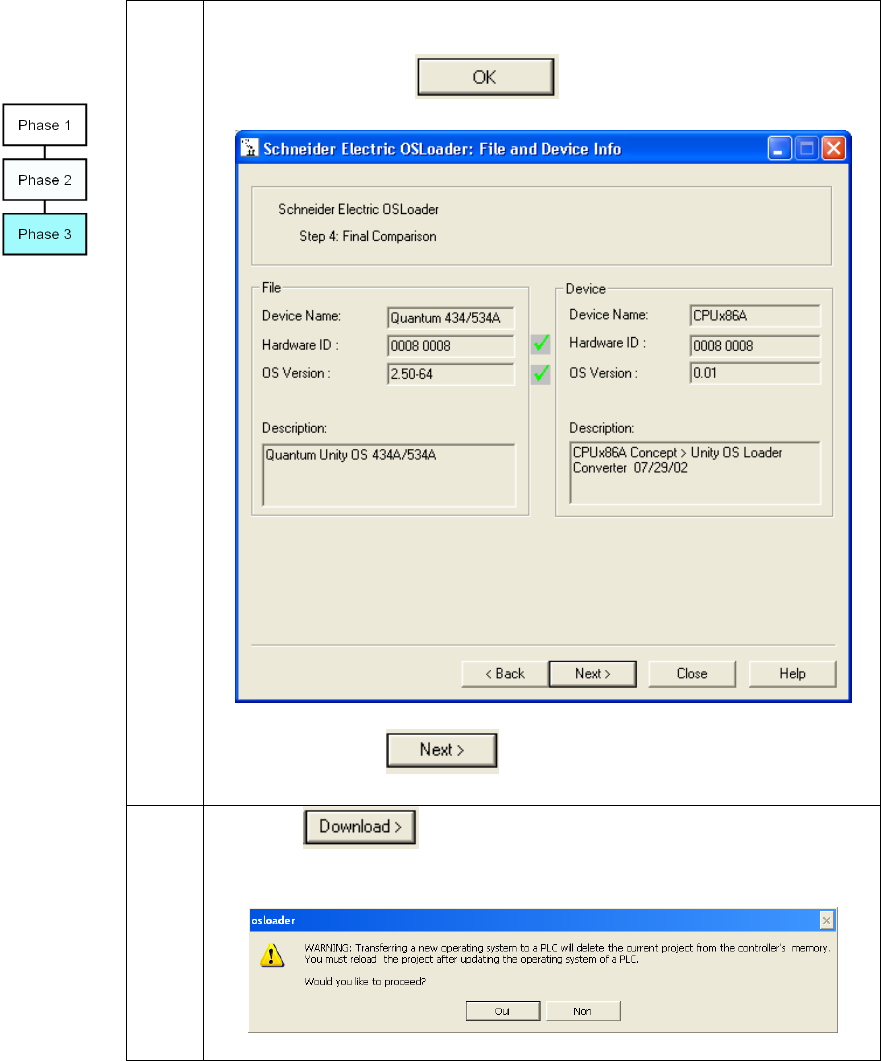Image resolution: width=881 pixels, height=1061 pixels.
Task: Select the highlighted Phase 3 box
Action: 45,234
